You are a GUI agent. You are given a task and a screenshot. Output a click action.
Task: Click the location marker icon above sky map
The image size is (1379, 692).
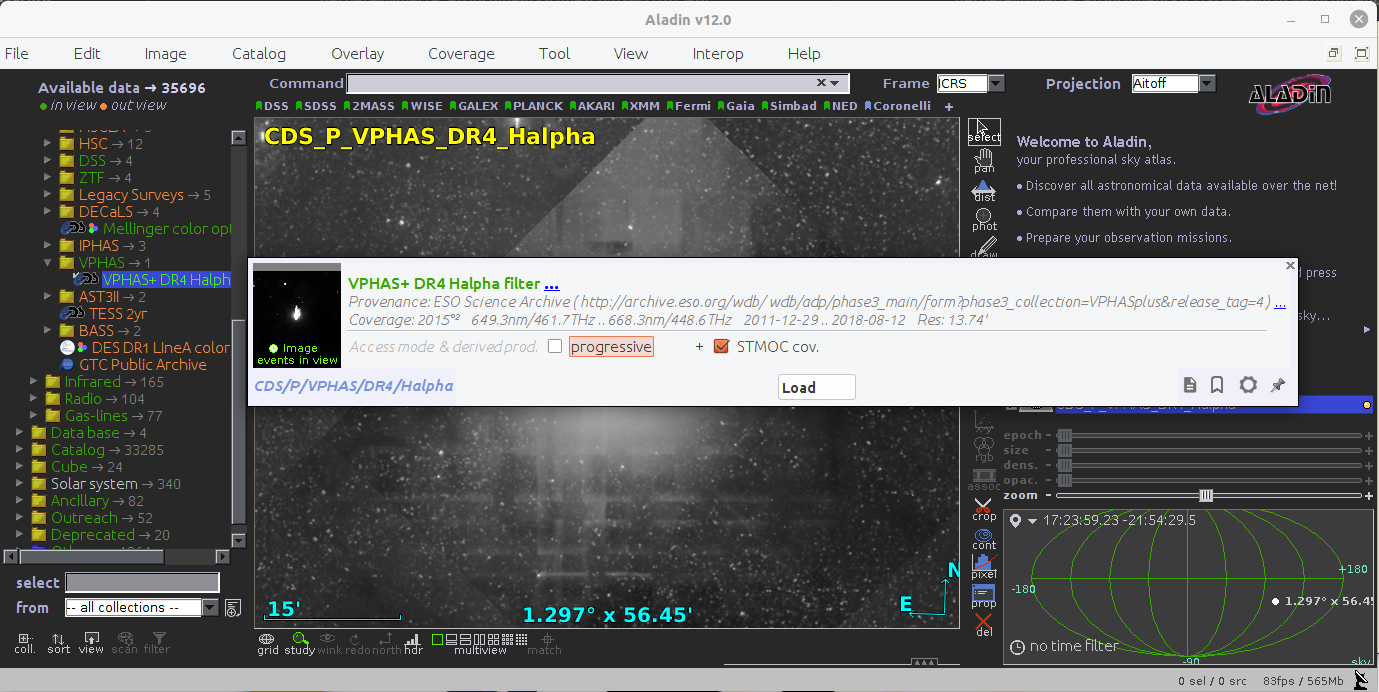[1016, 521]
